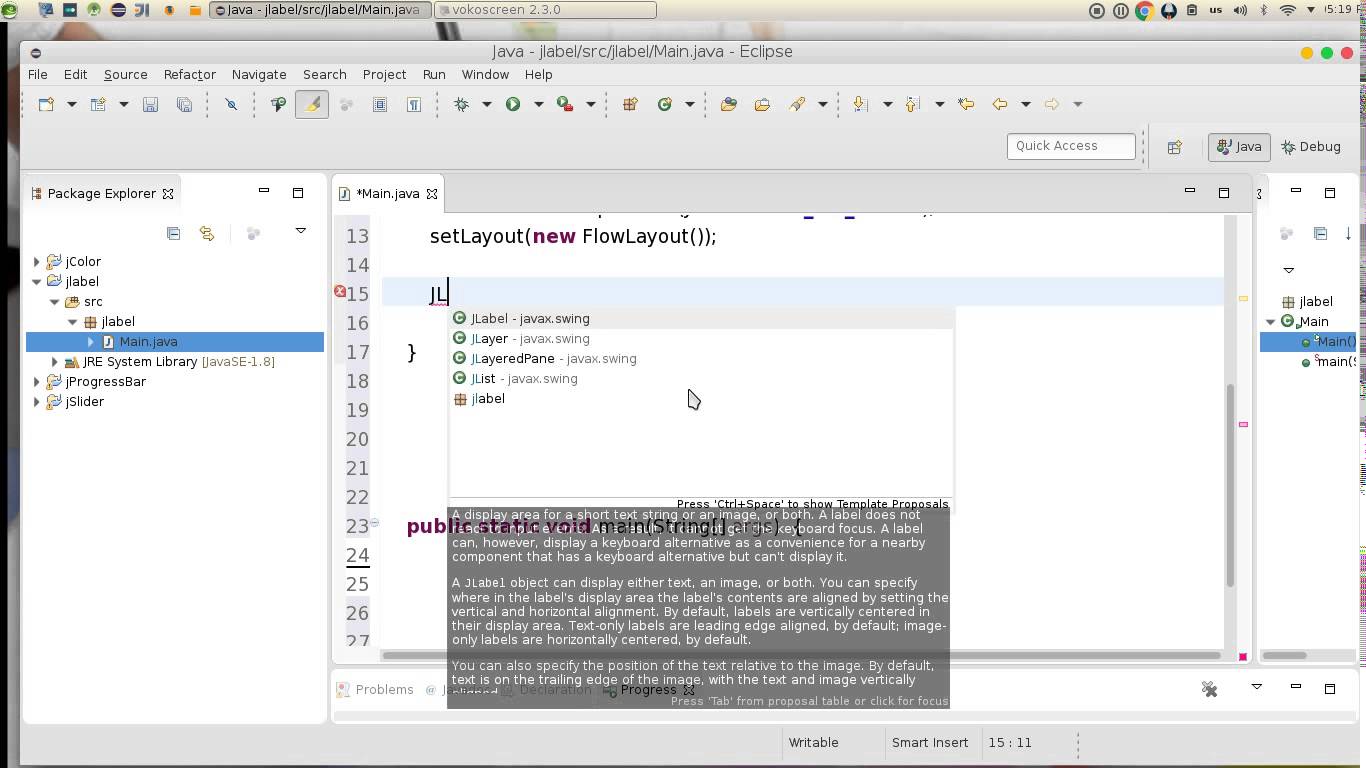Jump to Last Edit Location icon

(x=965, y=103)
